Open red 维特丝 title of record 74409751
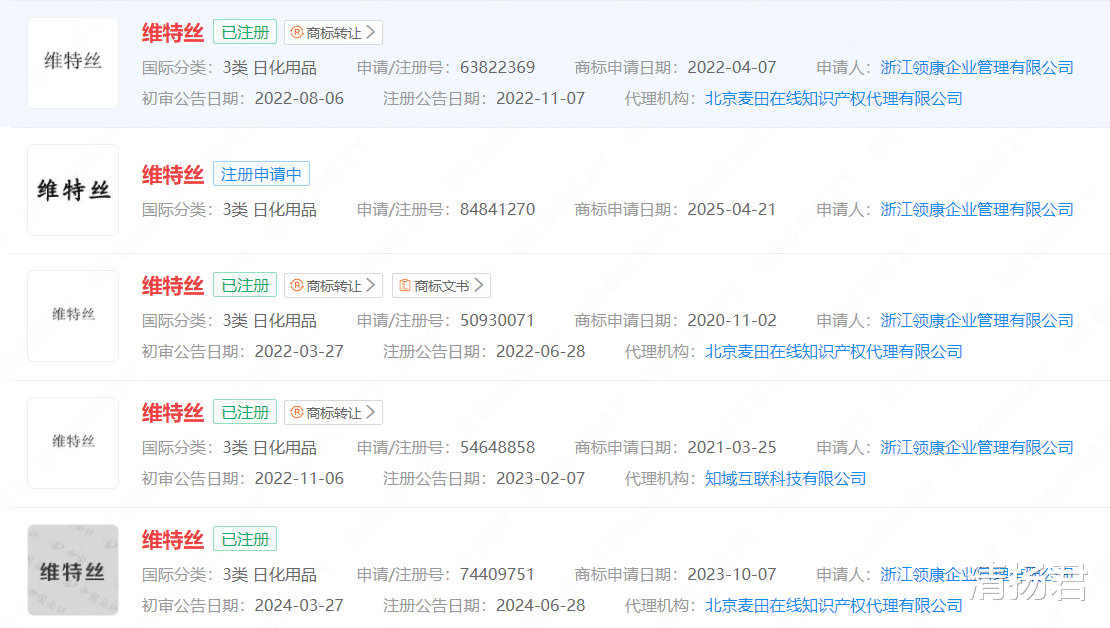Viewport: 1110px width, 628px height. pyautogui.click(x=173, y=539)
